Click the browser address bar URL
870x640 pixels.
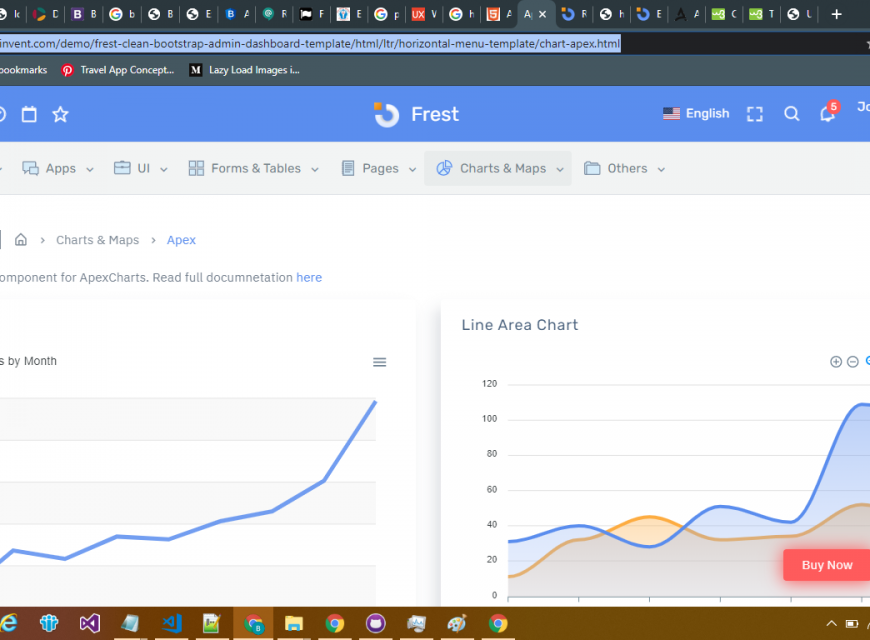point(310,44)
